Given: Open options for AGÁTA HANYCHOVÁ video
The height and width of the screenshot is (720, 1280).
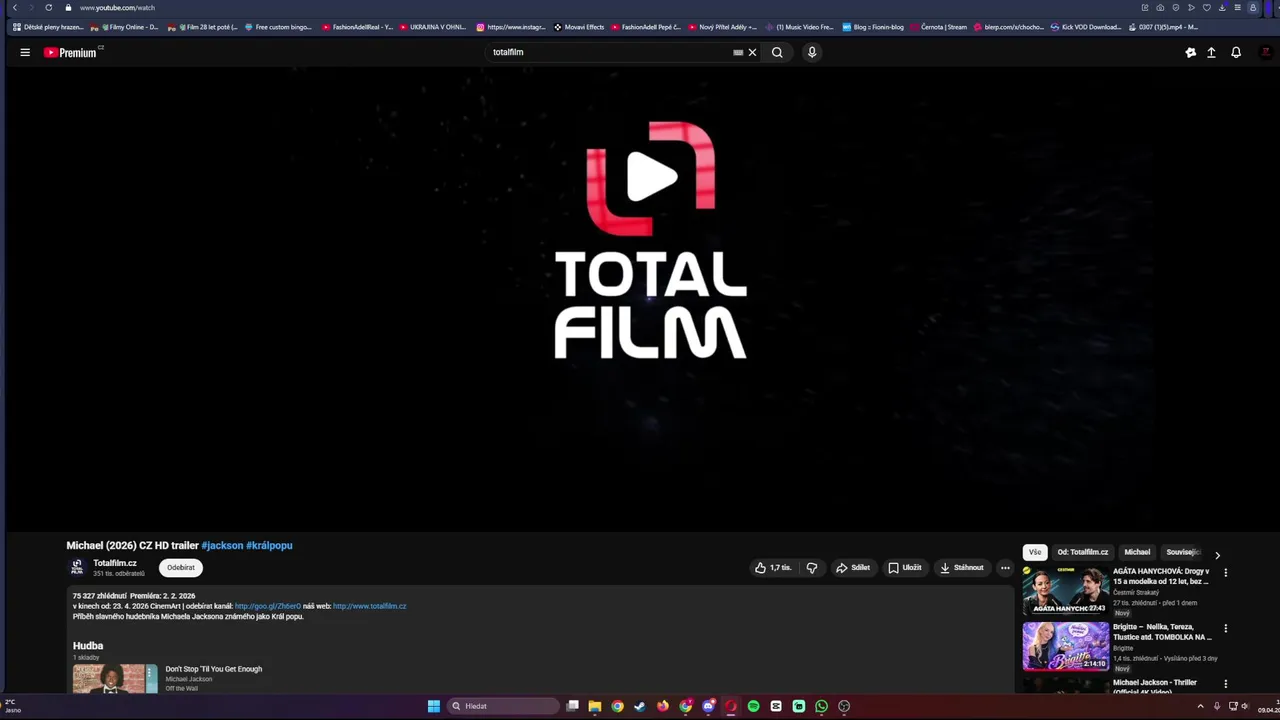Looking at the screenshot, I should [x=1226, y=573].
